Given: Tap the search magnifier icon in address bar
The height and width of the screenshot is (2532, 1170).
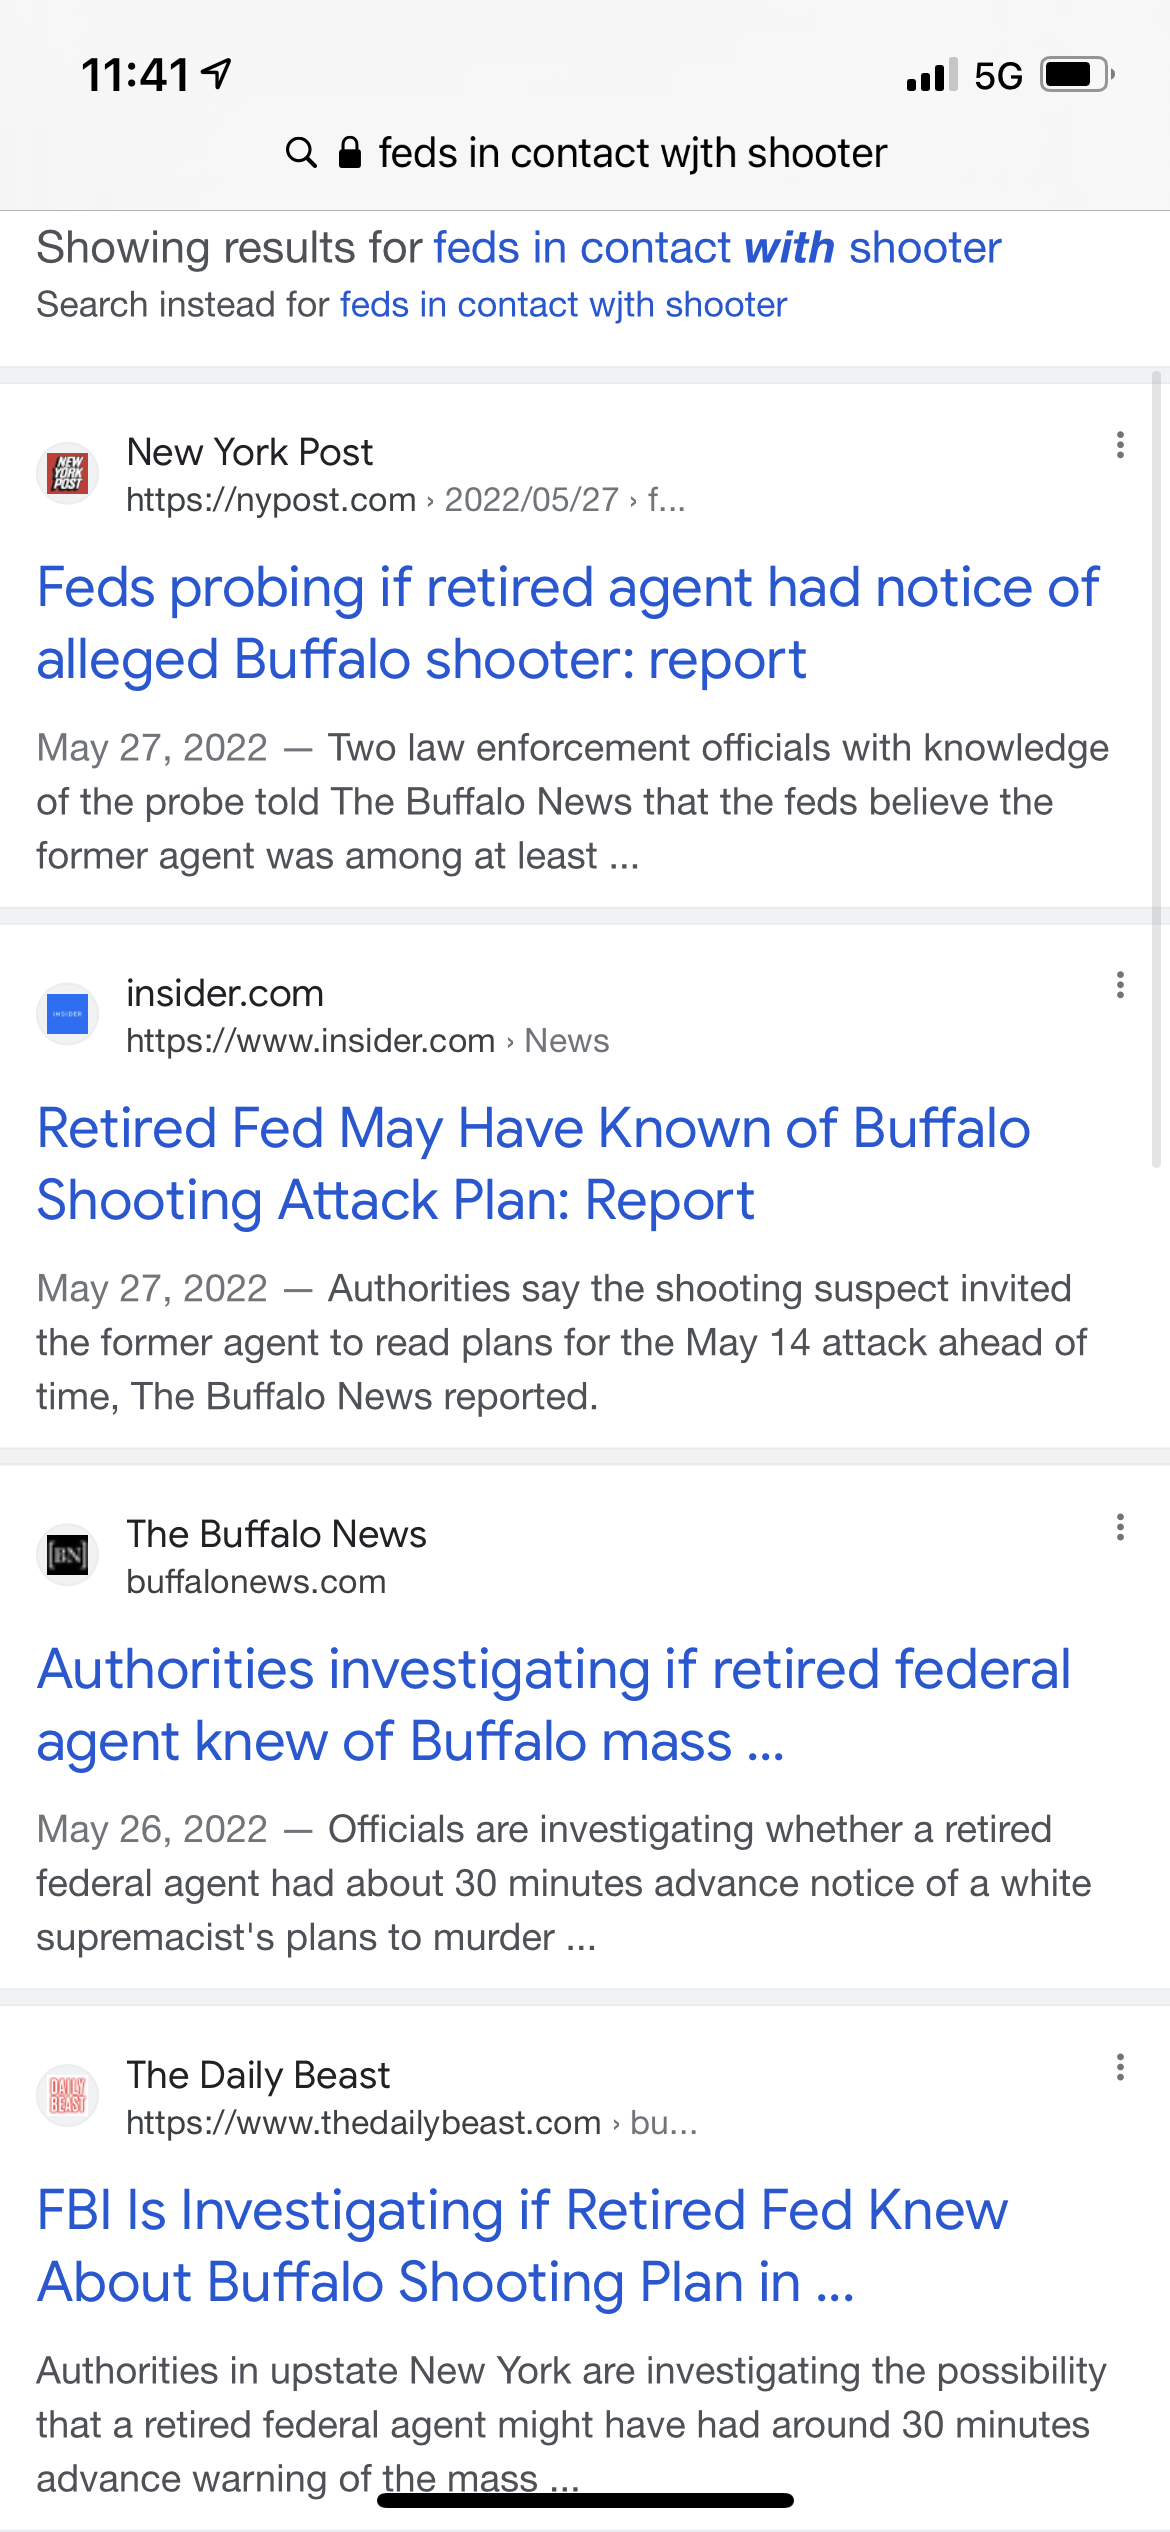Looking at the screenshot, I should [301, 153].
